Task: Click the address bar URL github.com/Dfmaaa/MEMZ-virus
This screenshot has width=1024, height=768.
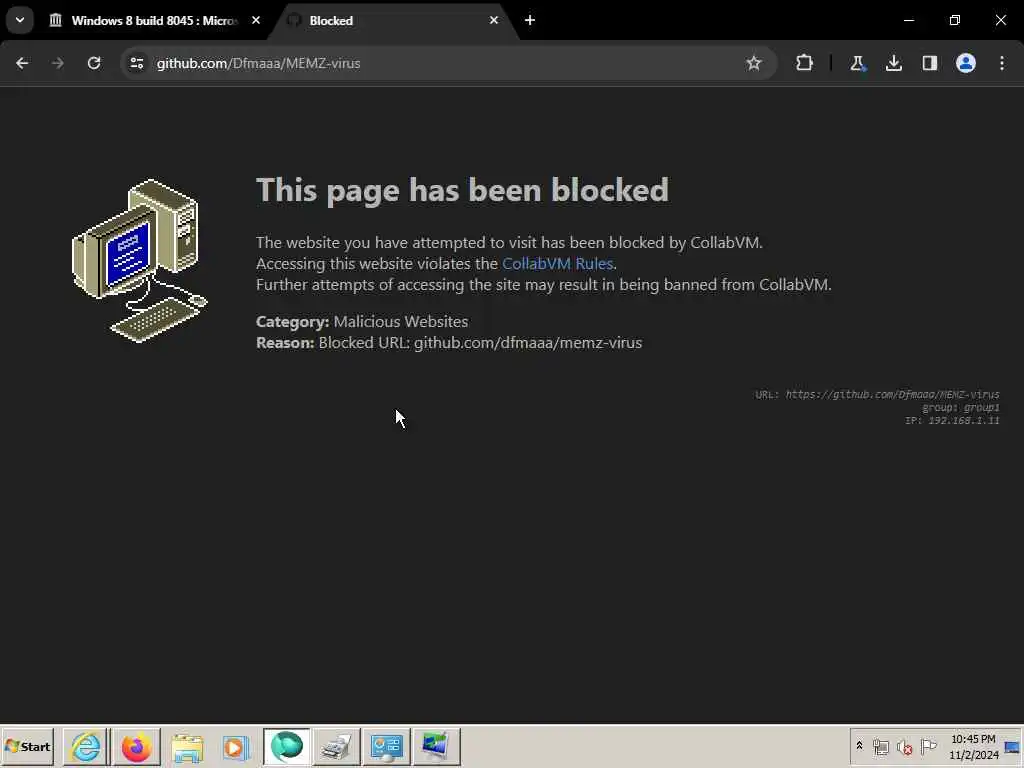Action: [x=259, y=63]
